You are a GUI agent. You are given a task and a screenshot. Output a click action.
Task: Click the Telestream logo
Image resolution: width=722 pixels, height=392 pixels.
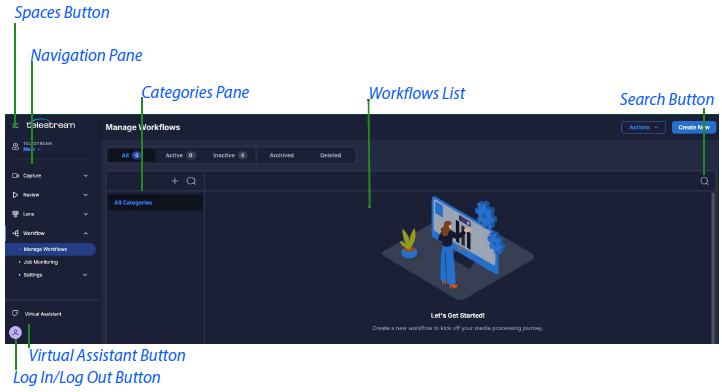(x=51, y=124)
